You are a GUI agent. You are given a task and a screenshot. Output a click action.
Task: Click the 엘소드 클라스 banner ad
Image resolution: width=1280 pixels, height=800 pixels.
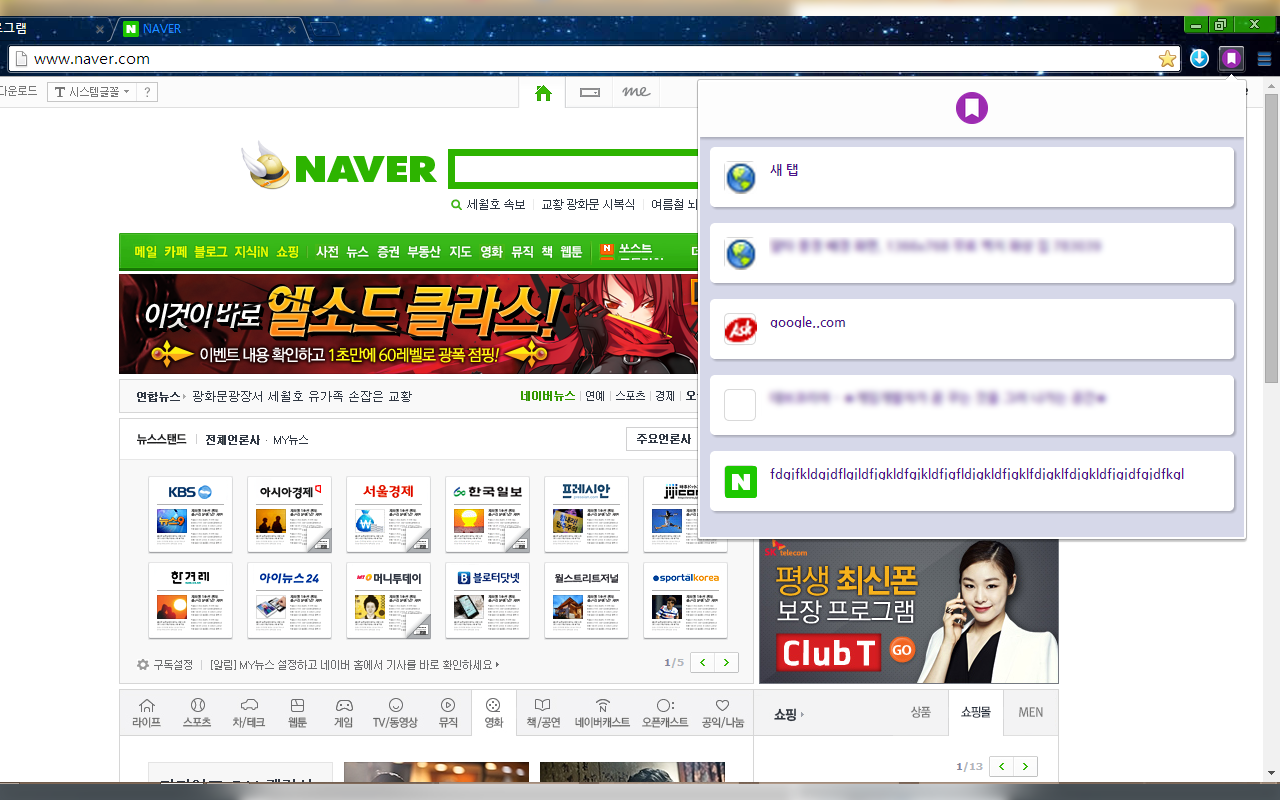click(408, 324)
